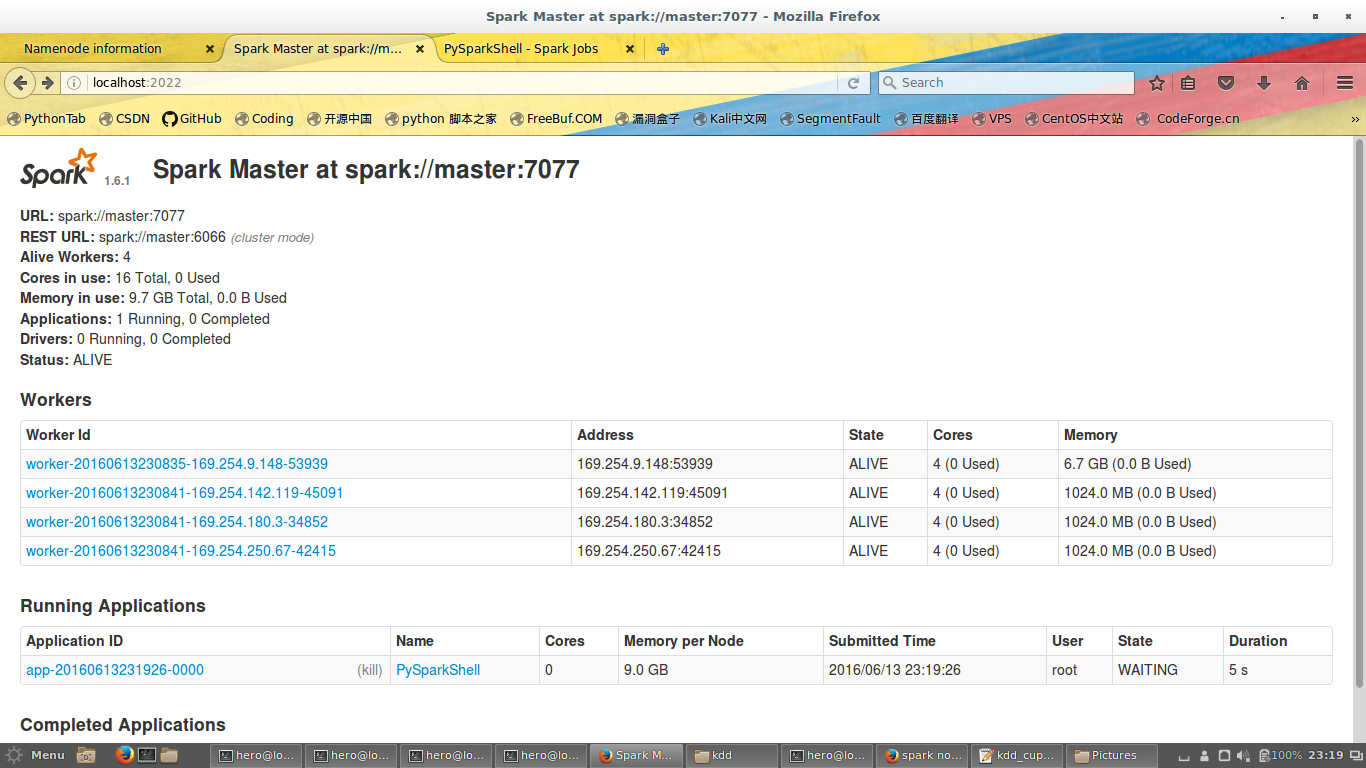Click the Firefox Search box
Image resolution: width=1366 pixels, height=768 pixels.
(x=1006, y=83)
